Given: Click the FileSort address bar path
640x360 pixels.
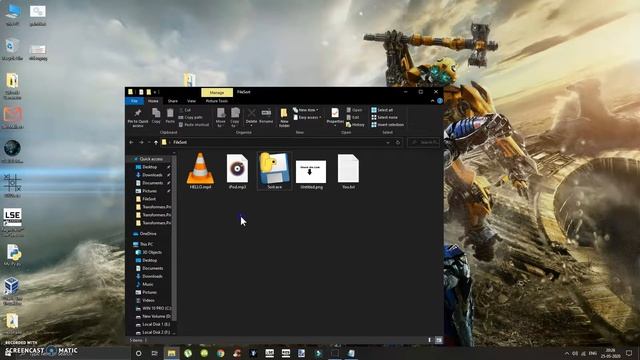Looking at the screenshot, I should tap(180, 142).
